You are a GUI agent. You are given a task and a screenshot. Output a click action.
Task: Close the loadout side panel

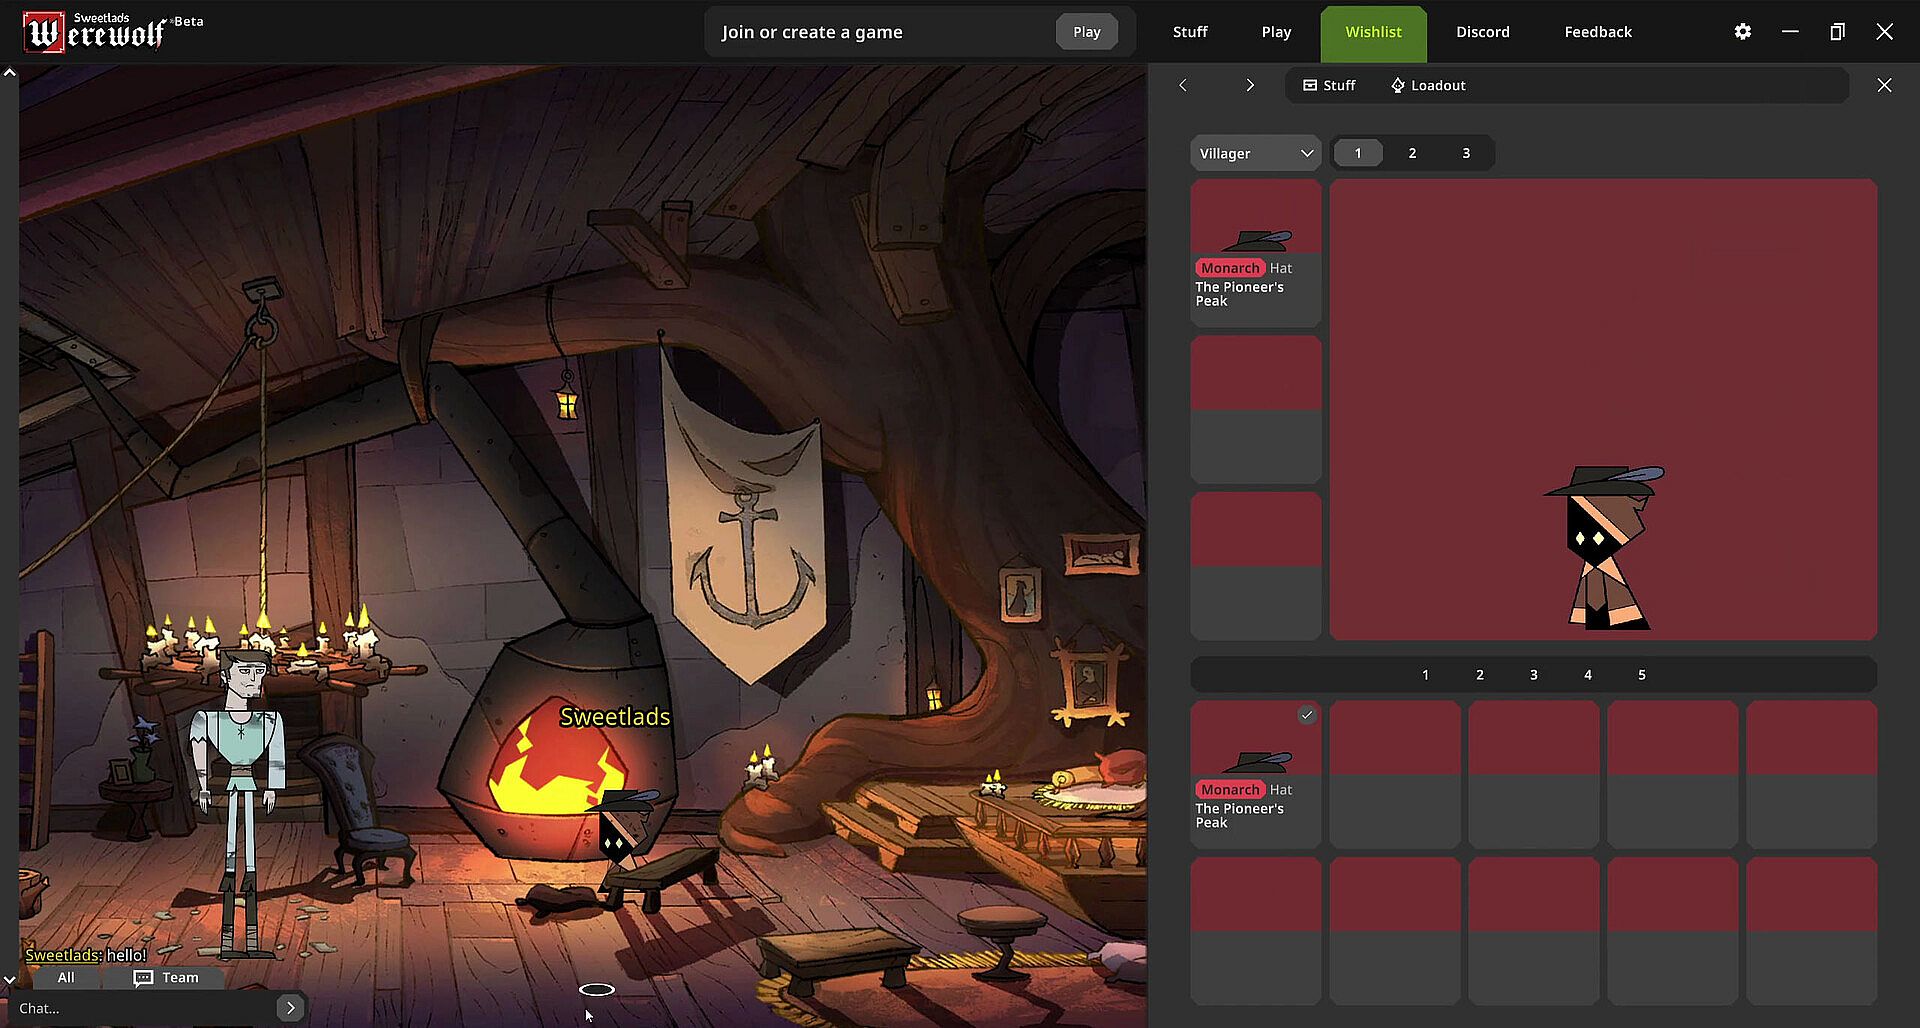(1884, 86)
